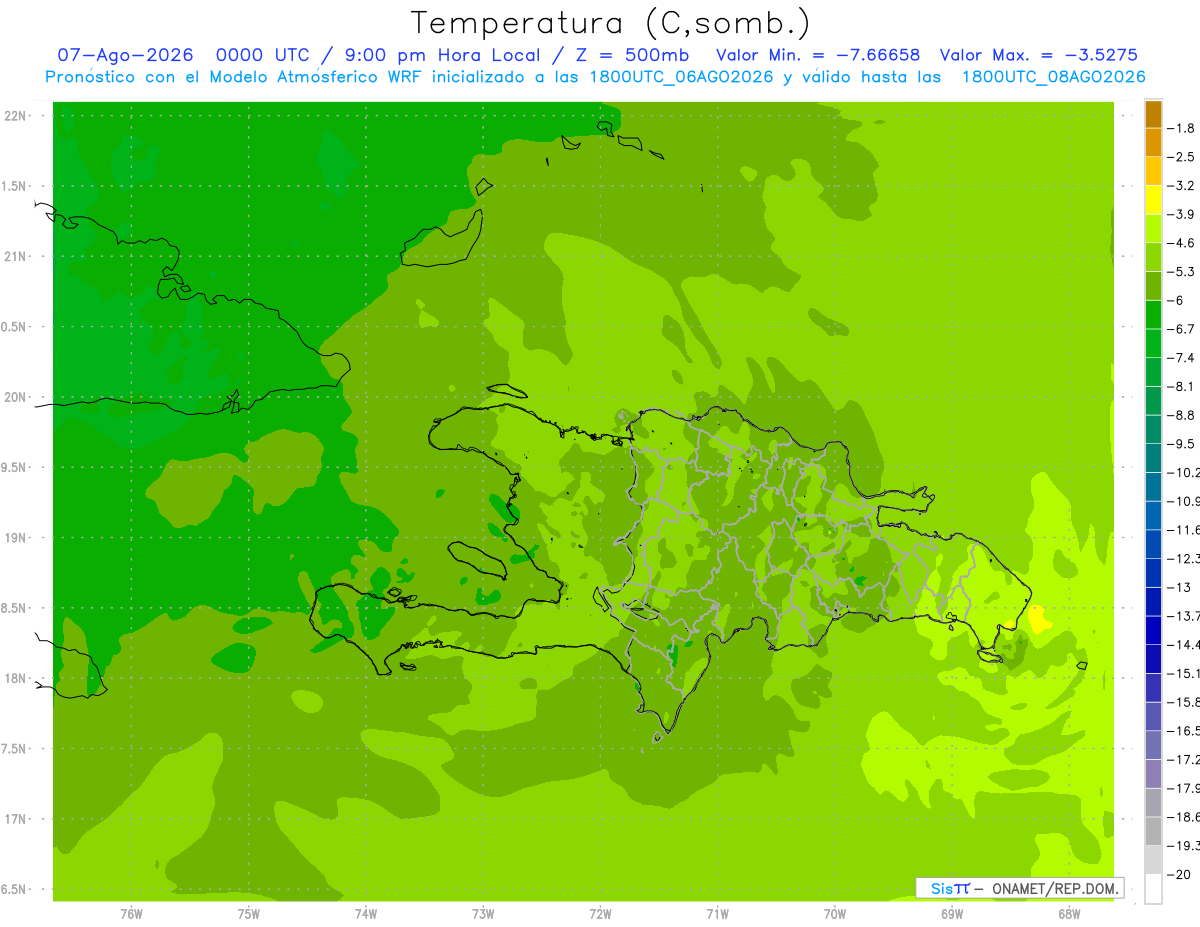
Task: Click the '71W' longitude axis label
Action: point(717,914)
